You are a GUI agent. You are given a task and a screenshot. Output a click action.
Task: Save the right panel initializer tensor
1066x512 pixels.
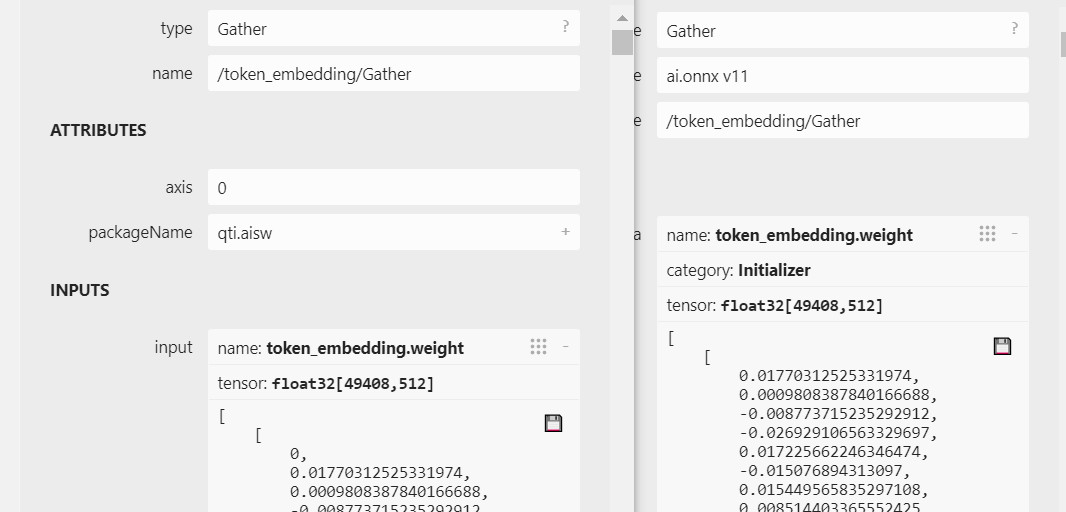coord(1002,346)
